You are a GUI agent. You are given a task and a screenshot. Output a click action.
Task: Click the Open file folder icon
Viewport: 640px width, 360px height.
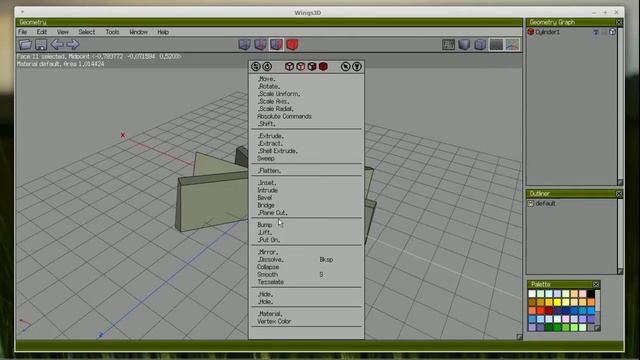(25, 44)
